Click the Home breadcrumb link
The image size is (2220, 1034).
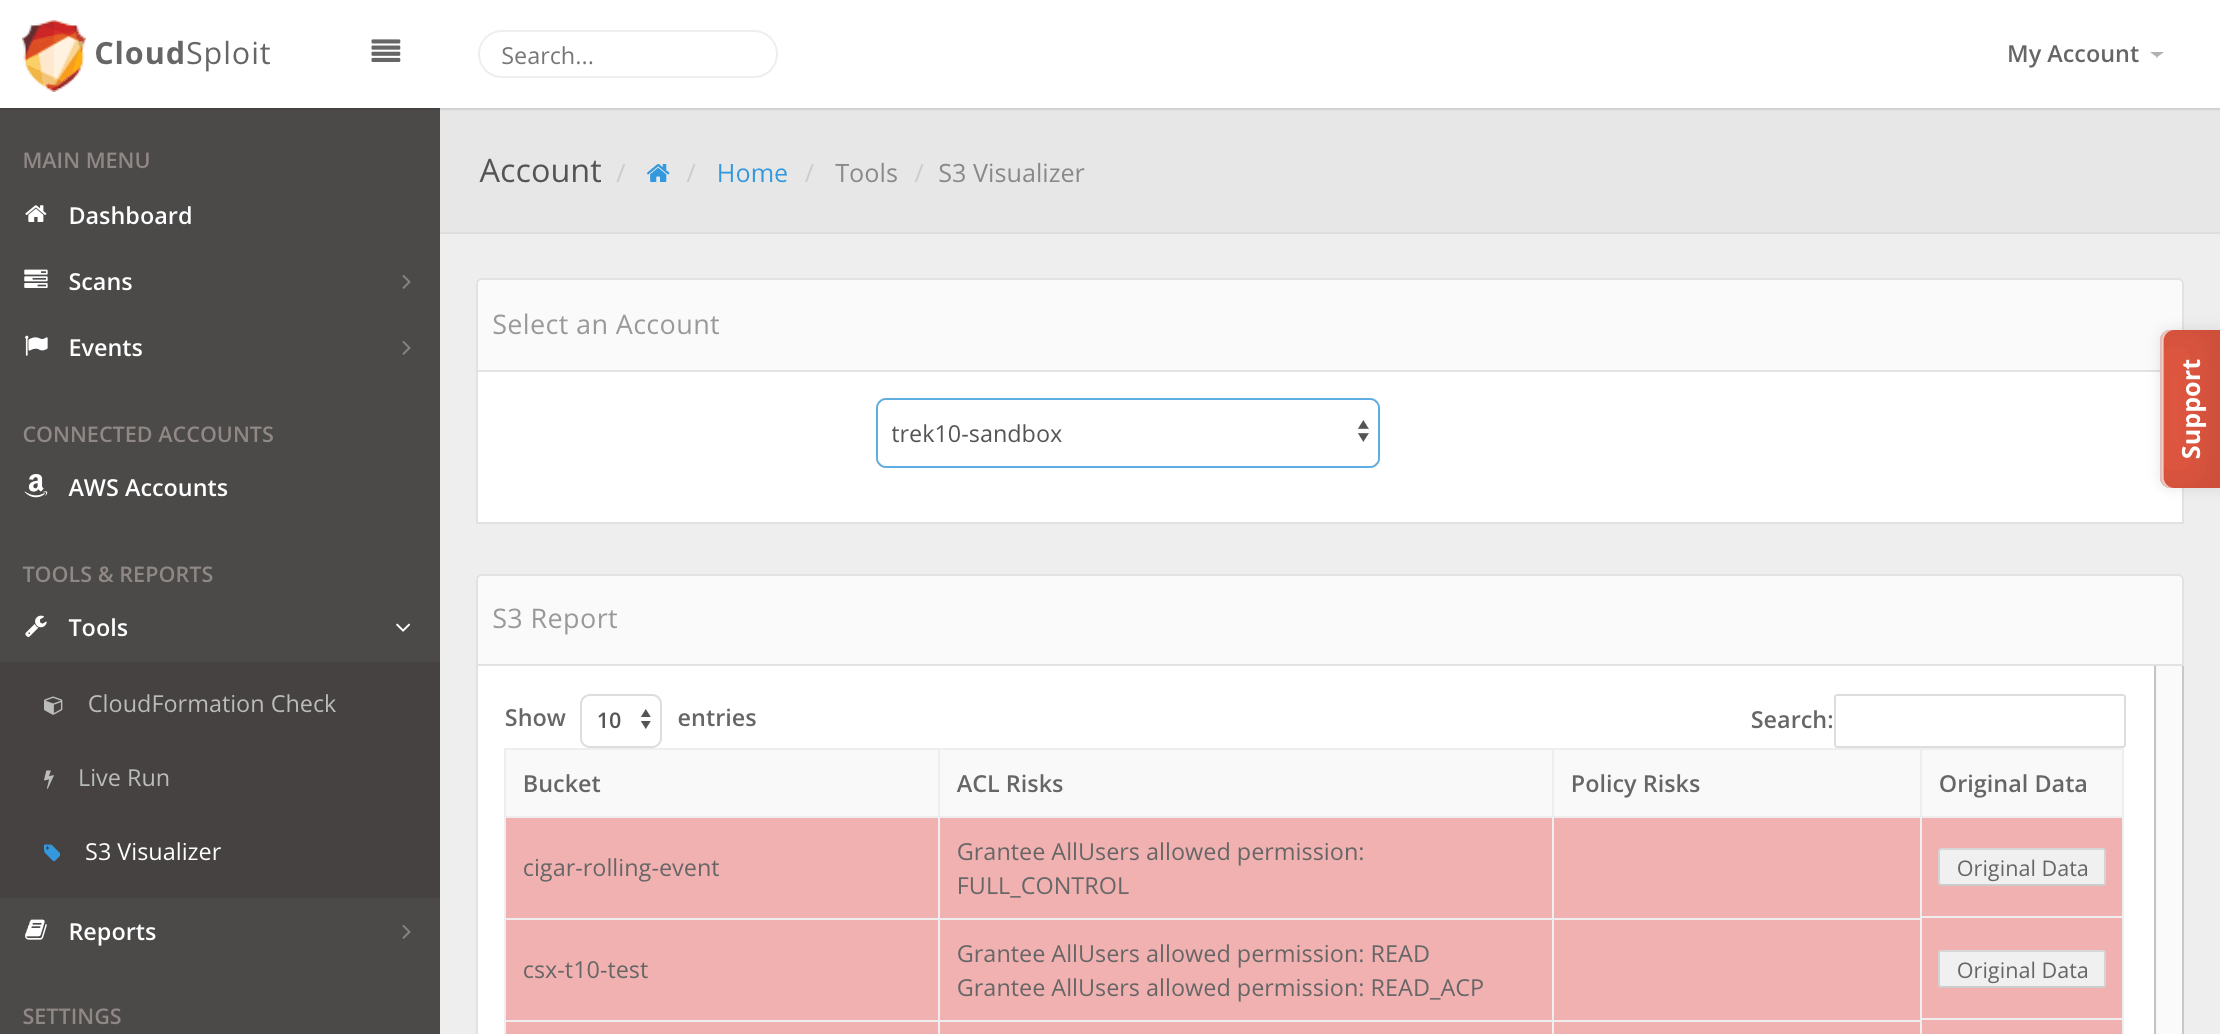point(752,173)
